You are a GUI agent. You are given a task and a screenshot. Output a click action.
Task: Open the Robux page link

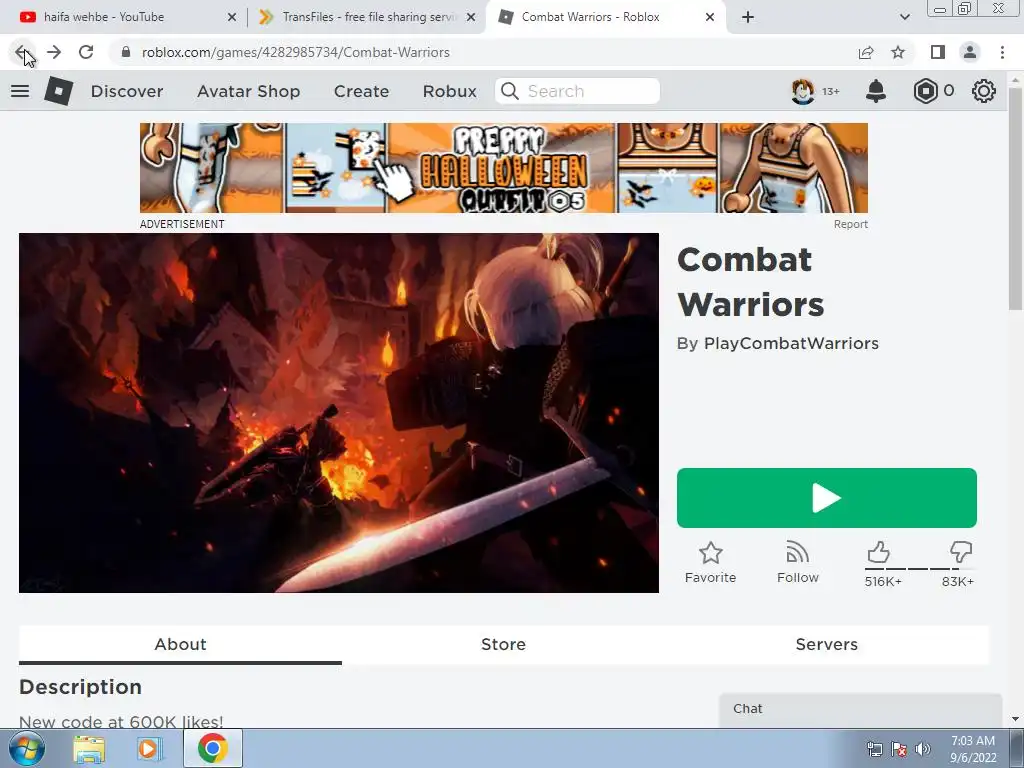pos(449,91)
